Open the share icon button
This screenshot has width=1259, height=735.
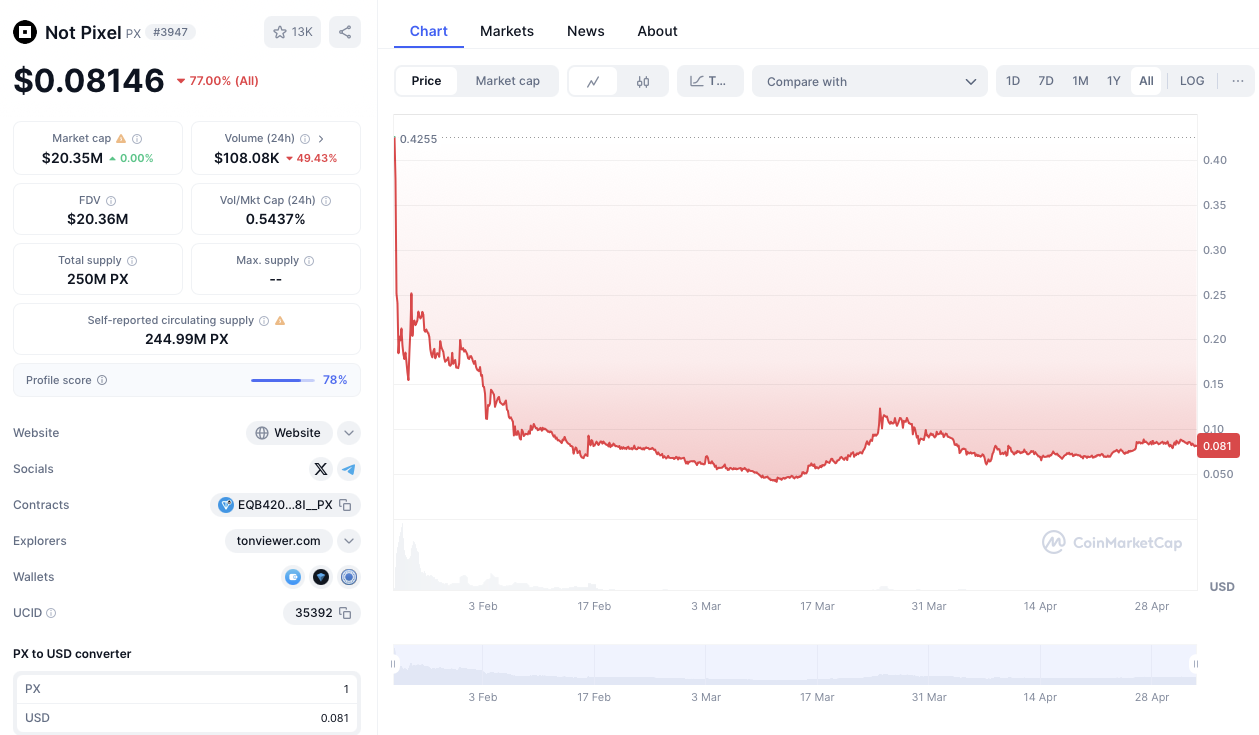pyautogui.click(x=345, y=32)
